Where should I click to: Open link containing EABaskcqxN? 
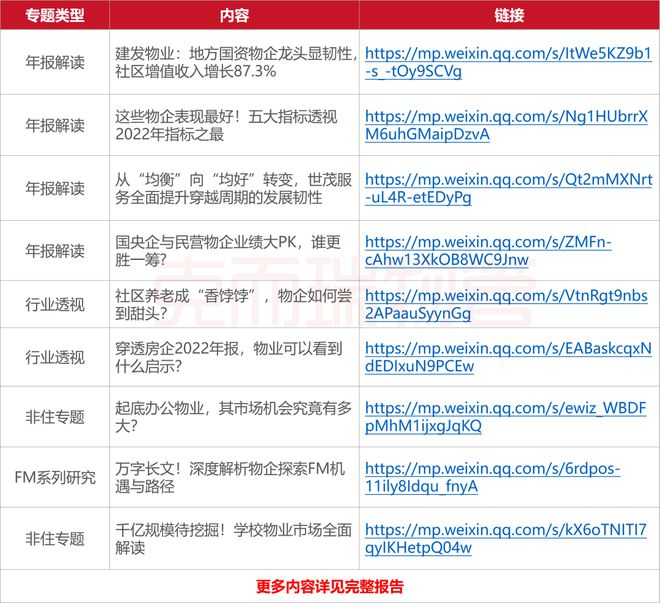(x=508, y=357)
